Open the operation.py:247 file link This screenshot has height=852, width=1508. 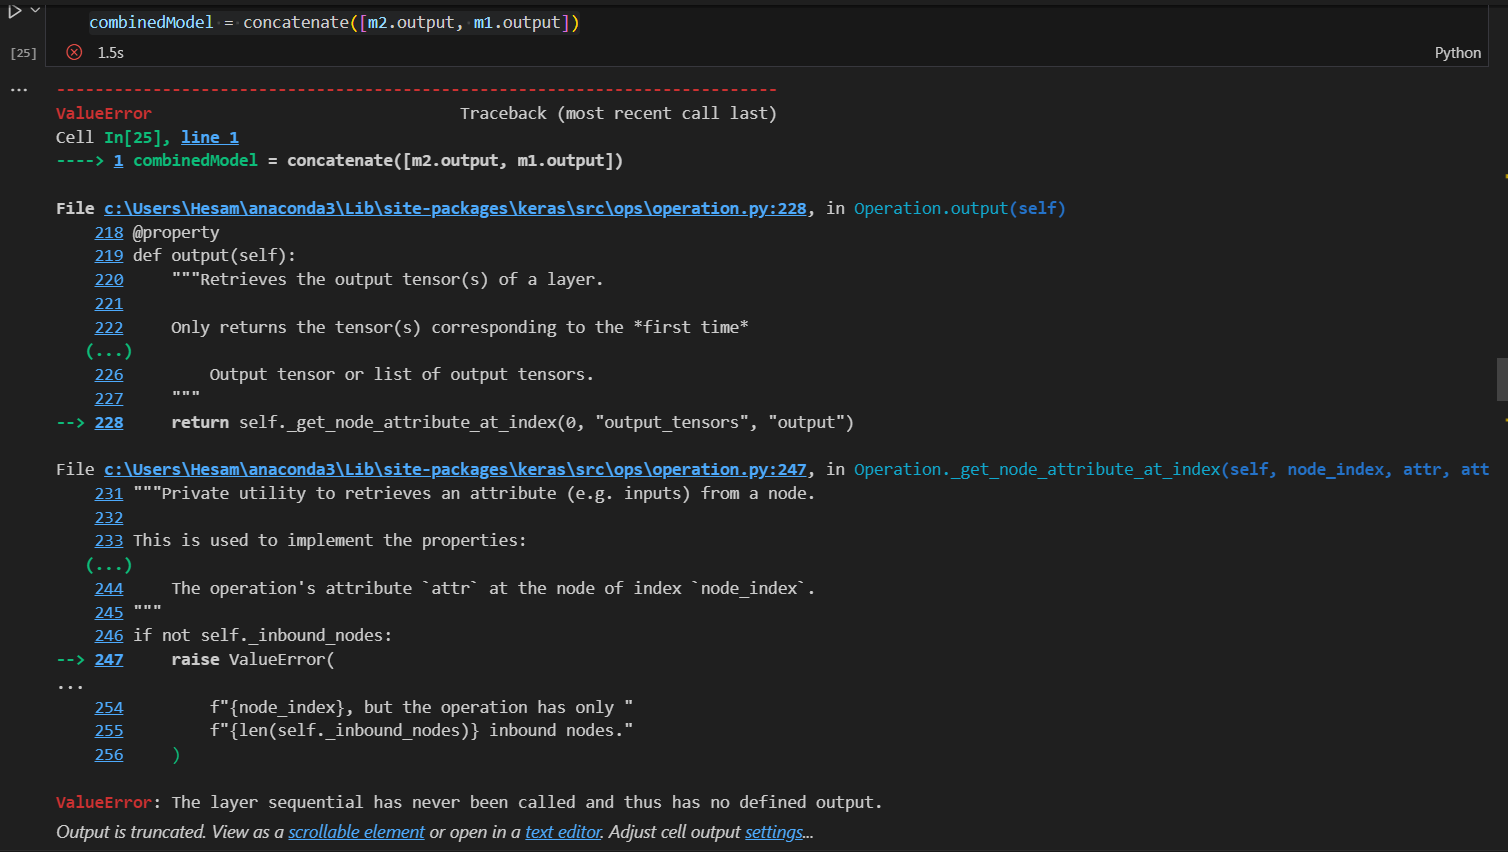pyautogui.click(x=455, y=469)
